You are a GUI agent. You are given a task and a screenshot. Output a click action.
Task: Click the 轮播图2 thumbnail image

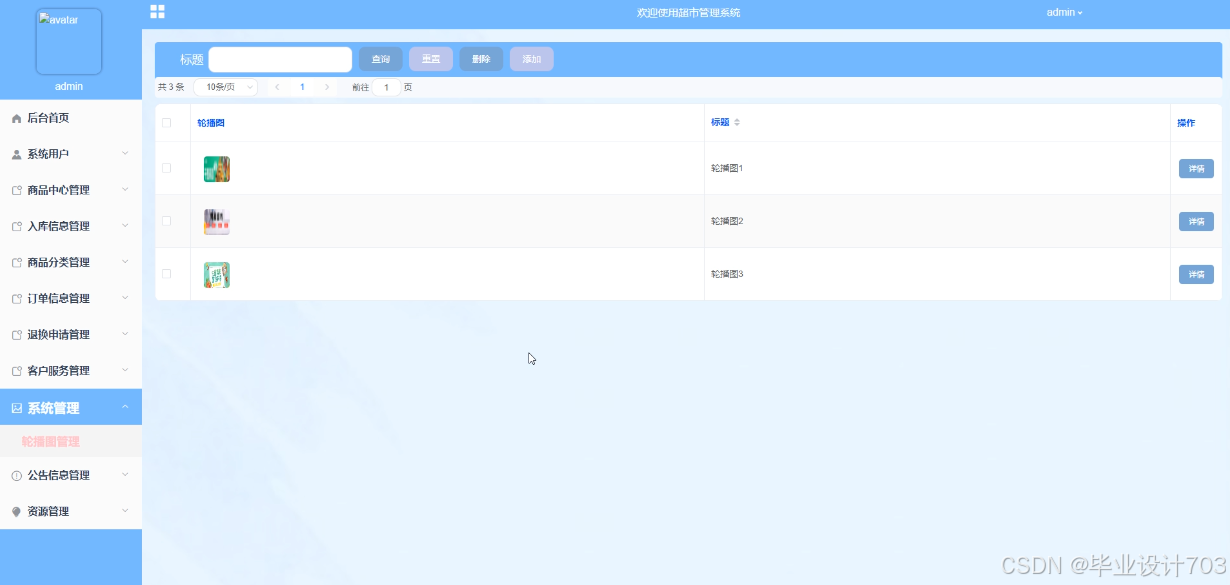coord(217,222)
